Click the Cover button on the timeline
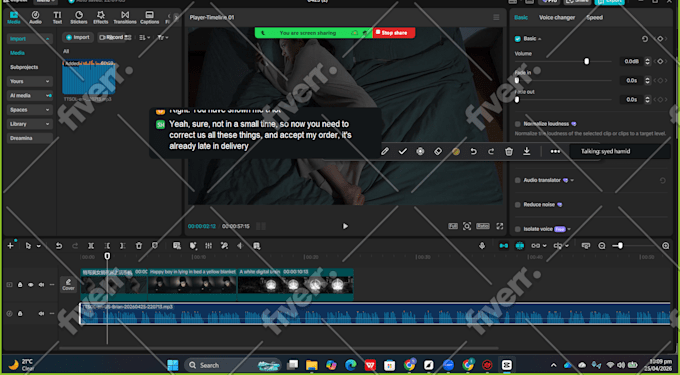 tap(68, 284)
